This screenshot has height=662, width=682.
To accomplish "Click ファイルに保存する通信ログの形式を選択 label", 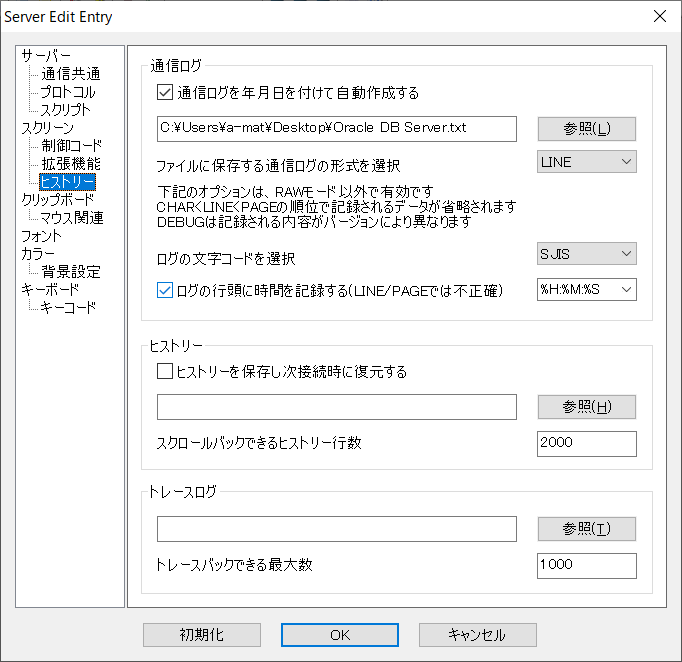I will point(278,166).
